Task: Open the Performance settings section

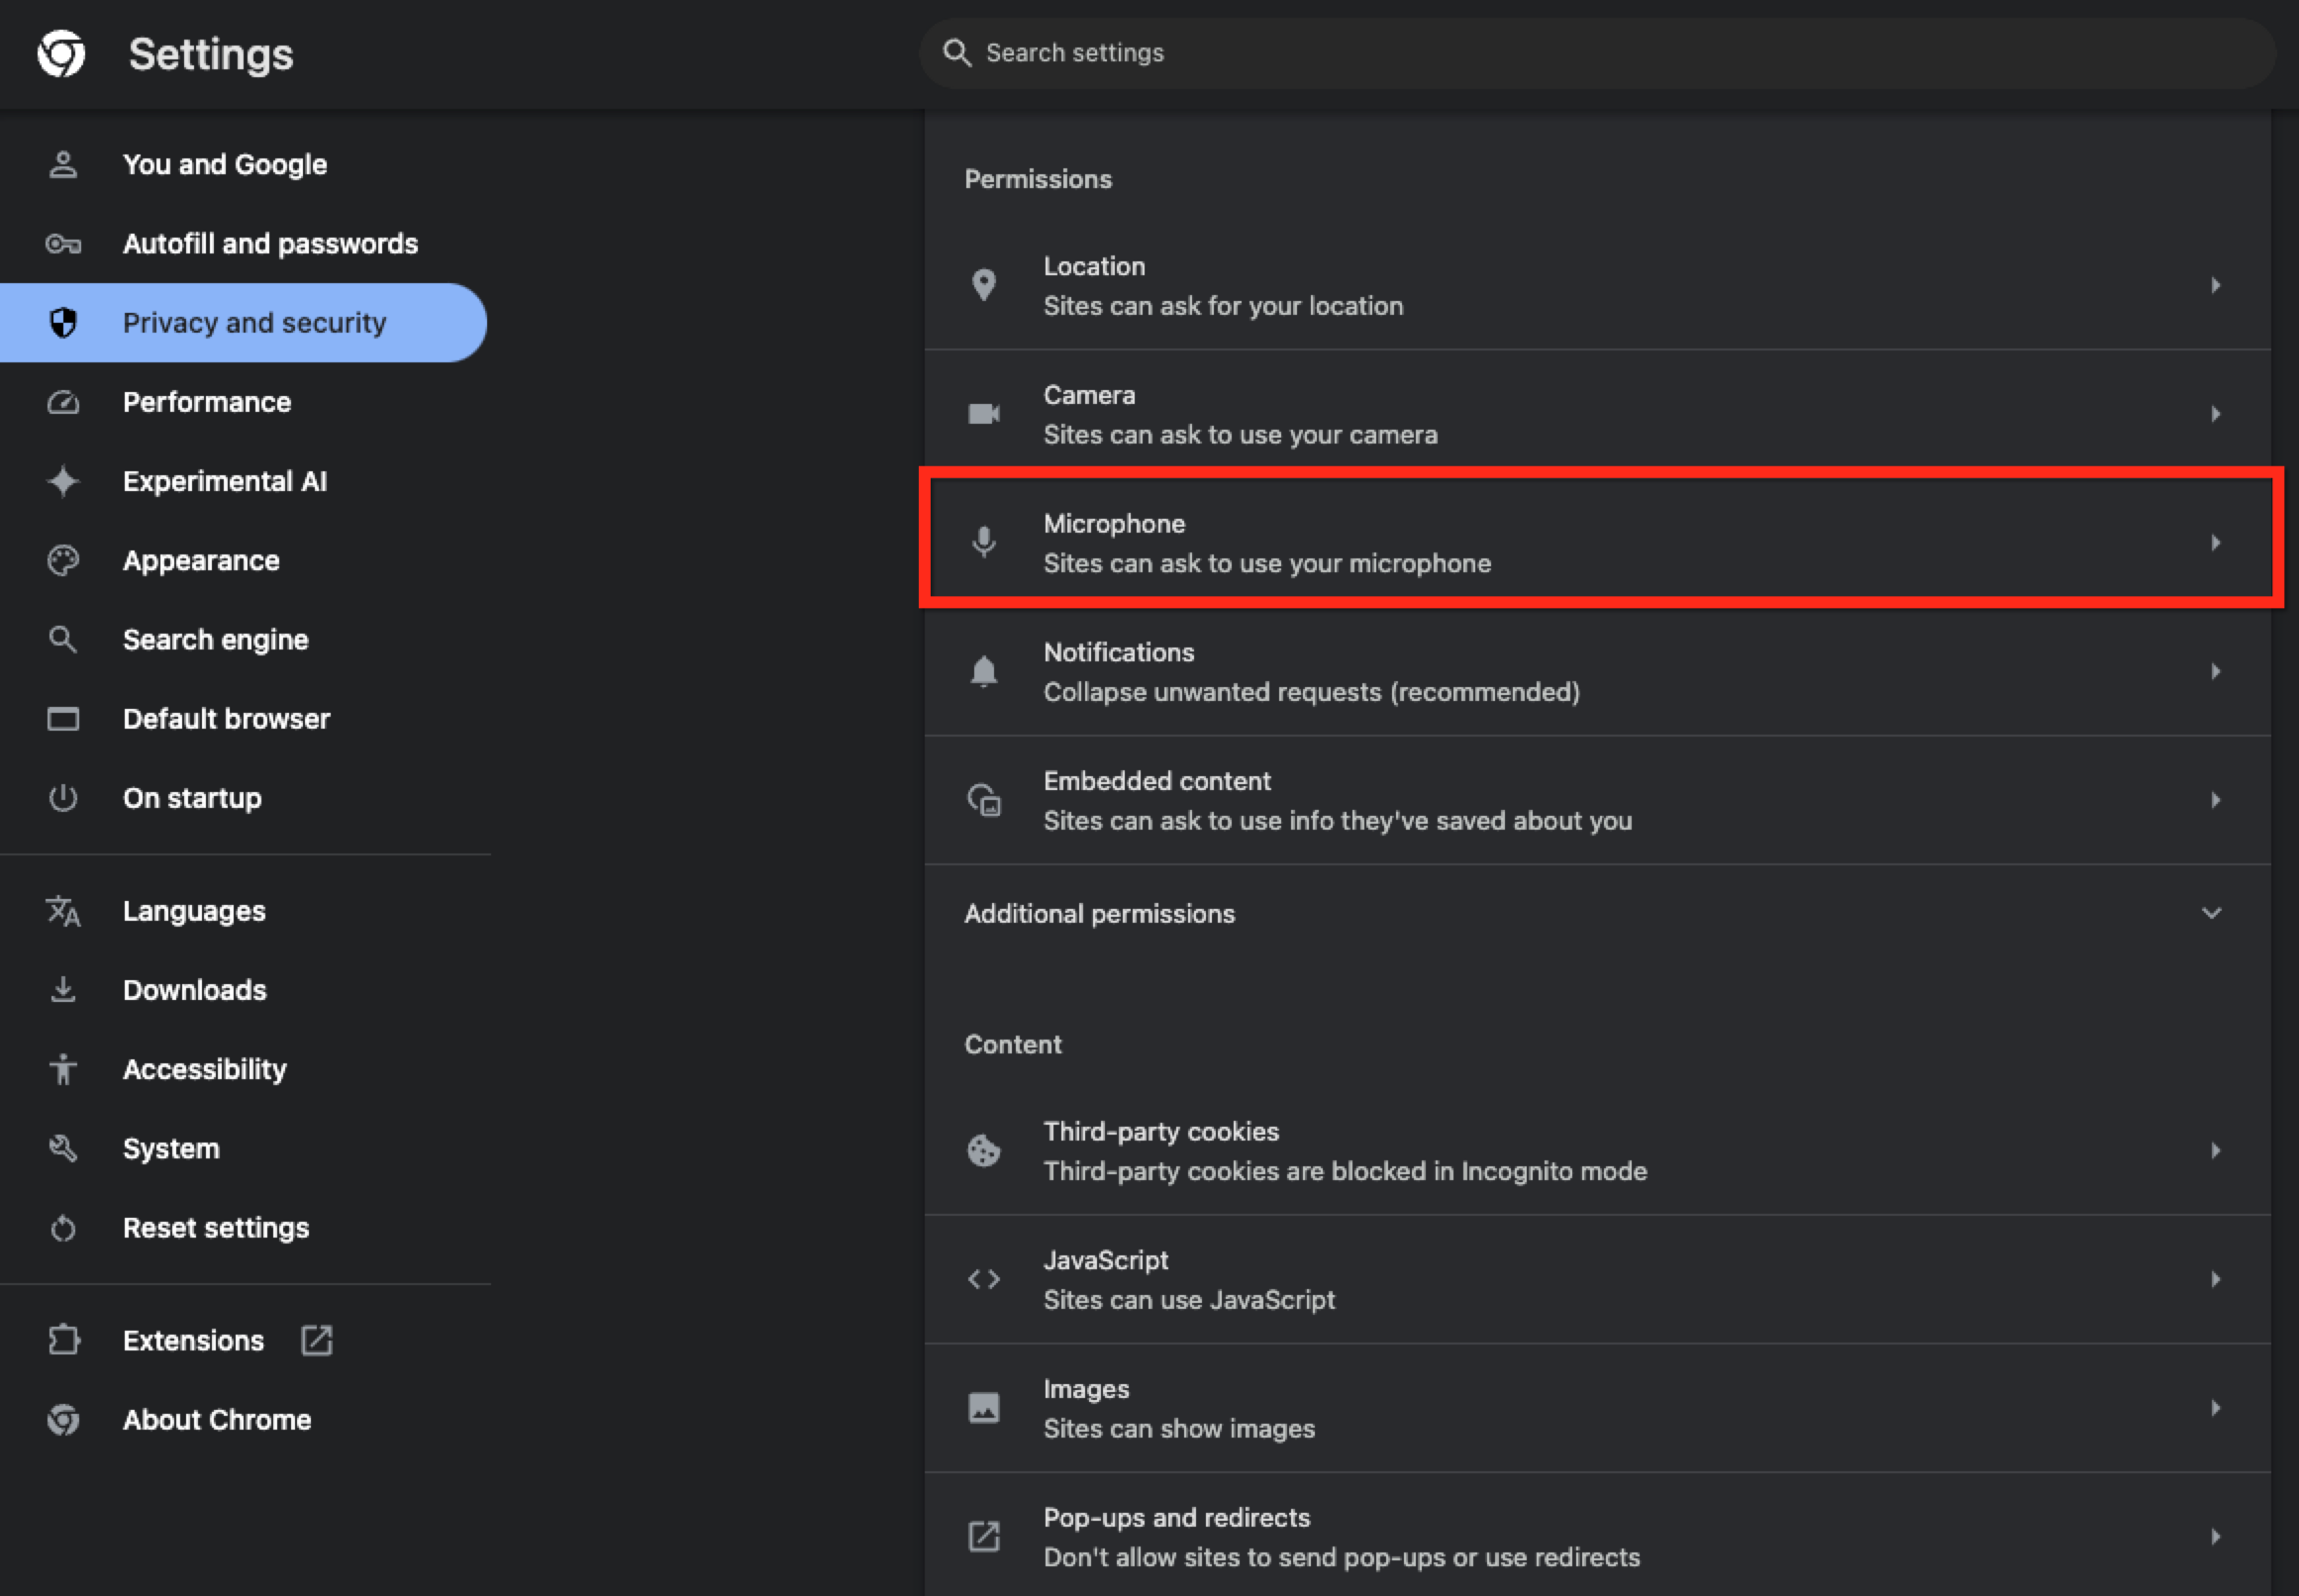Action: coord(207,402)
